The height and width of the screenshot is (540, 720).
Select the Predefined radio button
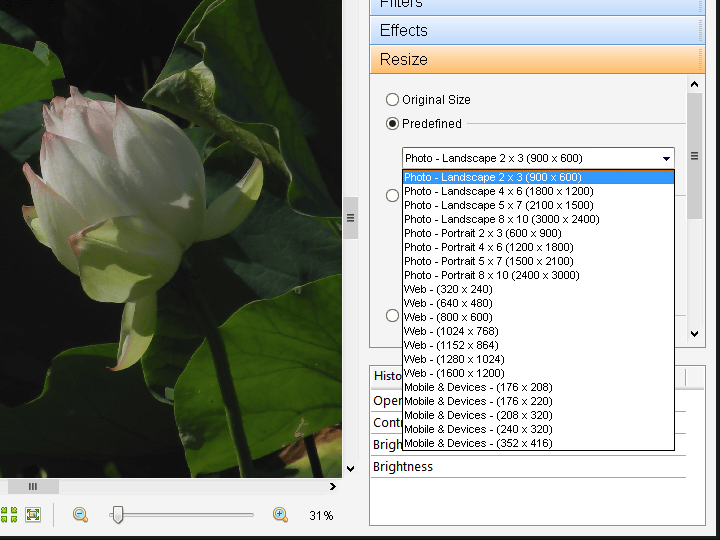393,124
